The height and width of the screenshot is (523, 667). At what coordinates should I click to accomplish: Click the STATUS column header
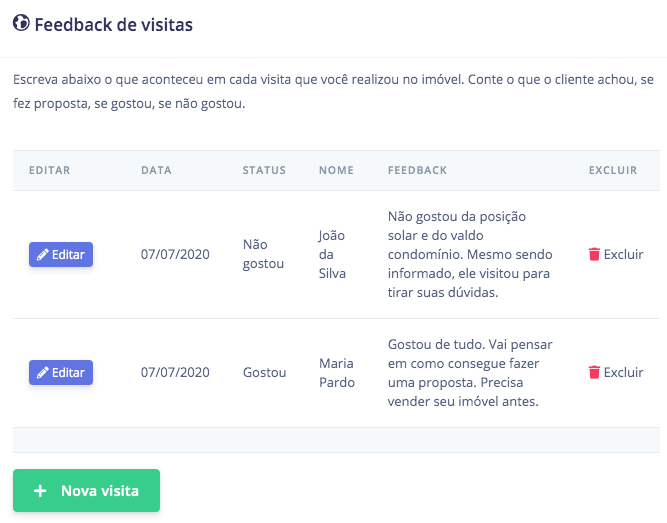point(264,170)
